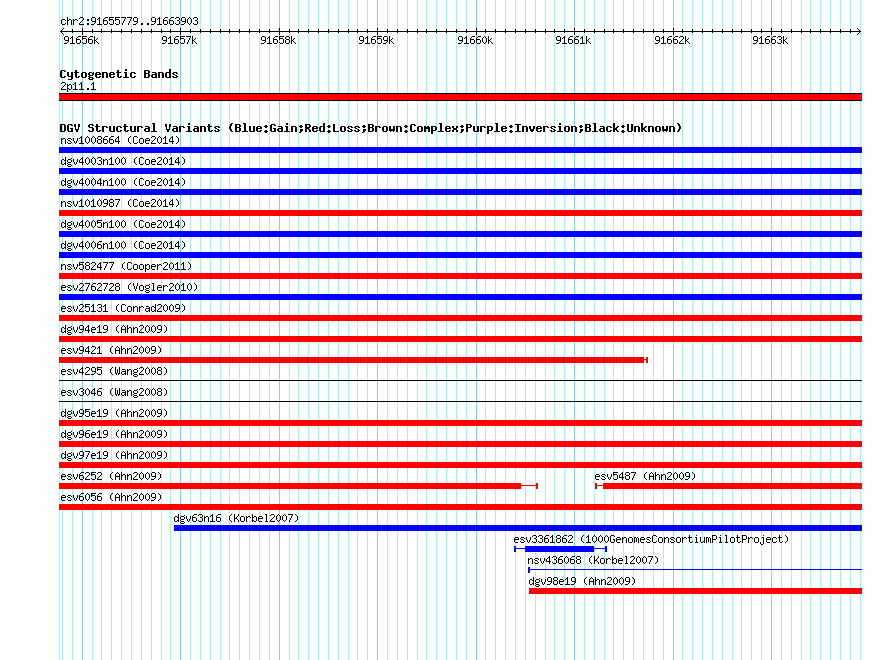Open variant esv2762728 (Vogler2010) label
Viewport: 890px width, 660px height.
[x=129, y=287]
